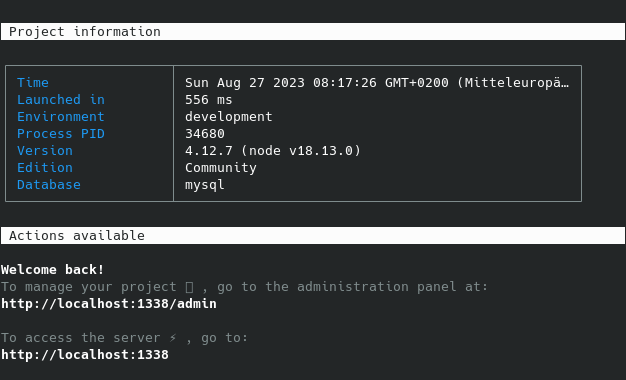Click the emoji glyph after 'your project'
The width and height of the screenshot is (626, 380).
pyautogui.click(x=190, y=287)
